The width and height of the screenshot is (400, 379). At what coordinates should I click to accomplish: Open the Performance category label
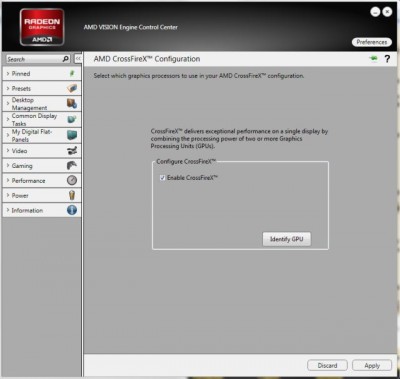(x=28, y=181)
